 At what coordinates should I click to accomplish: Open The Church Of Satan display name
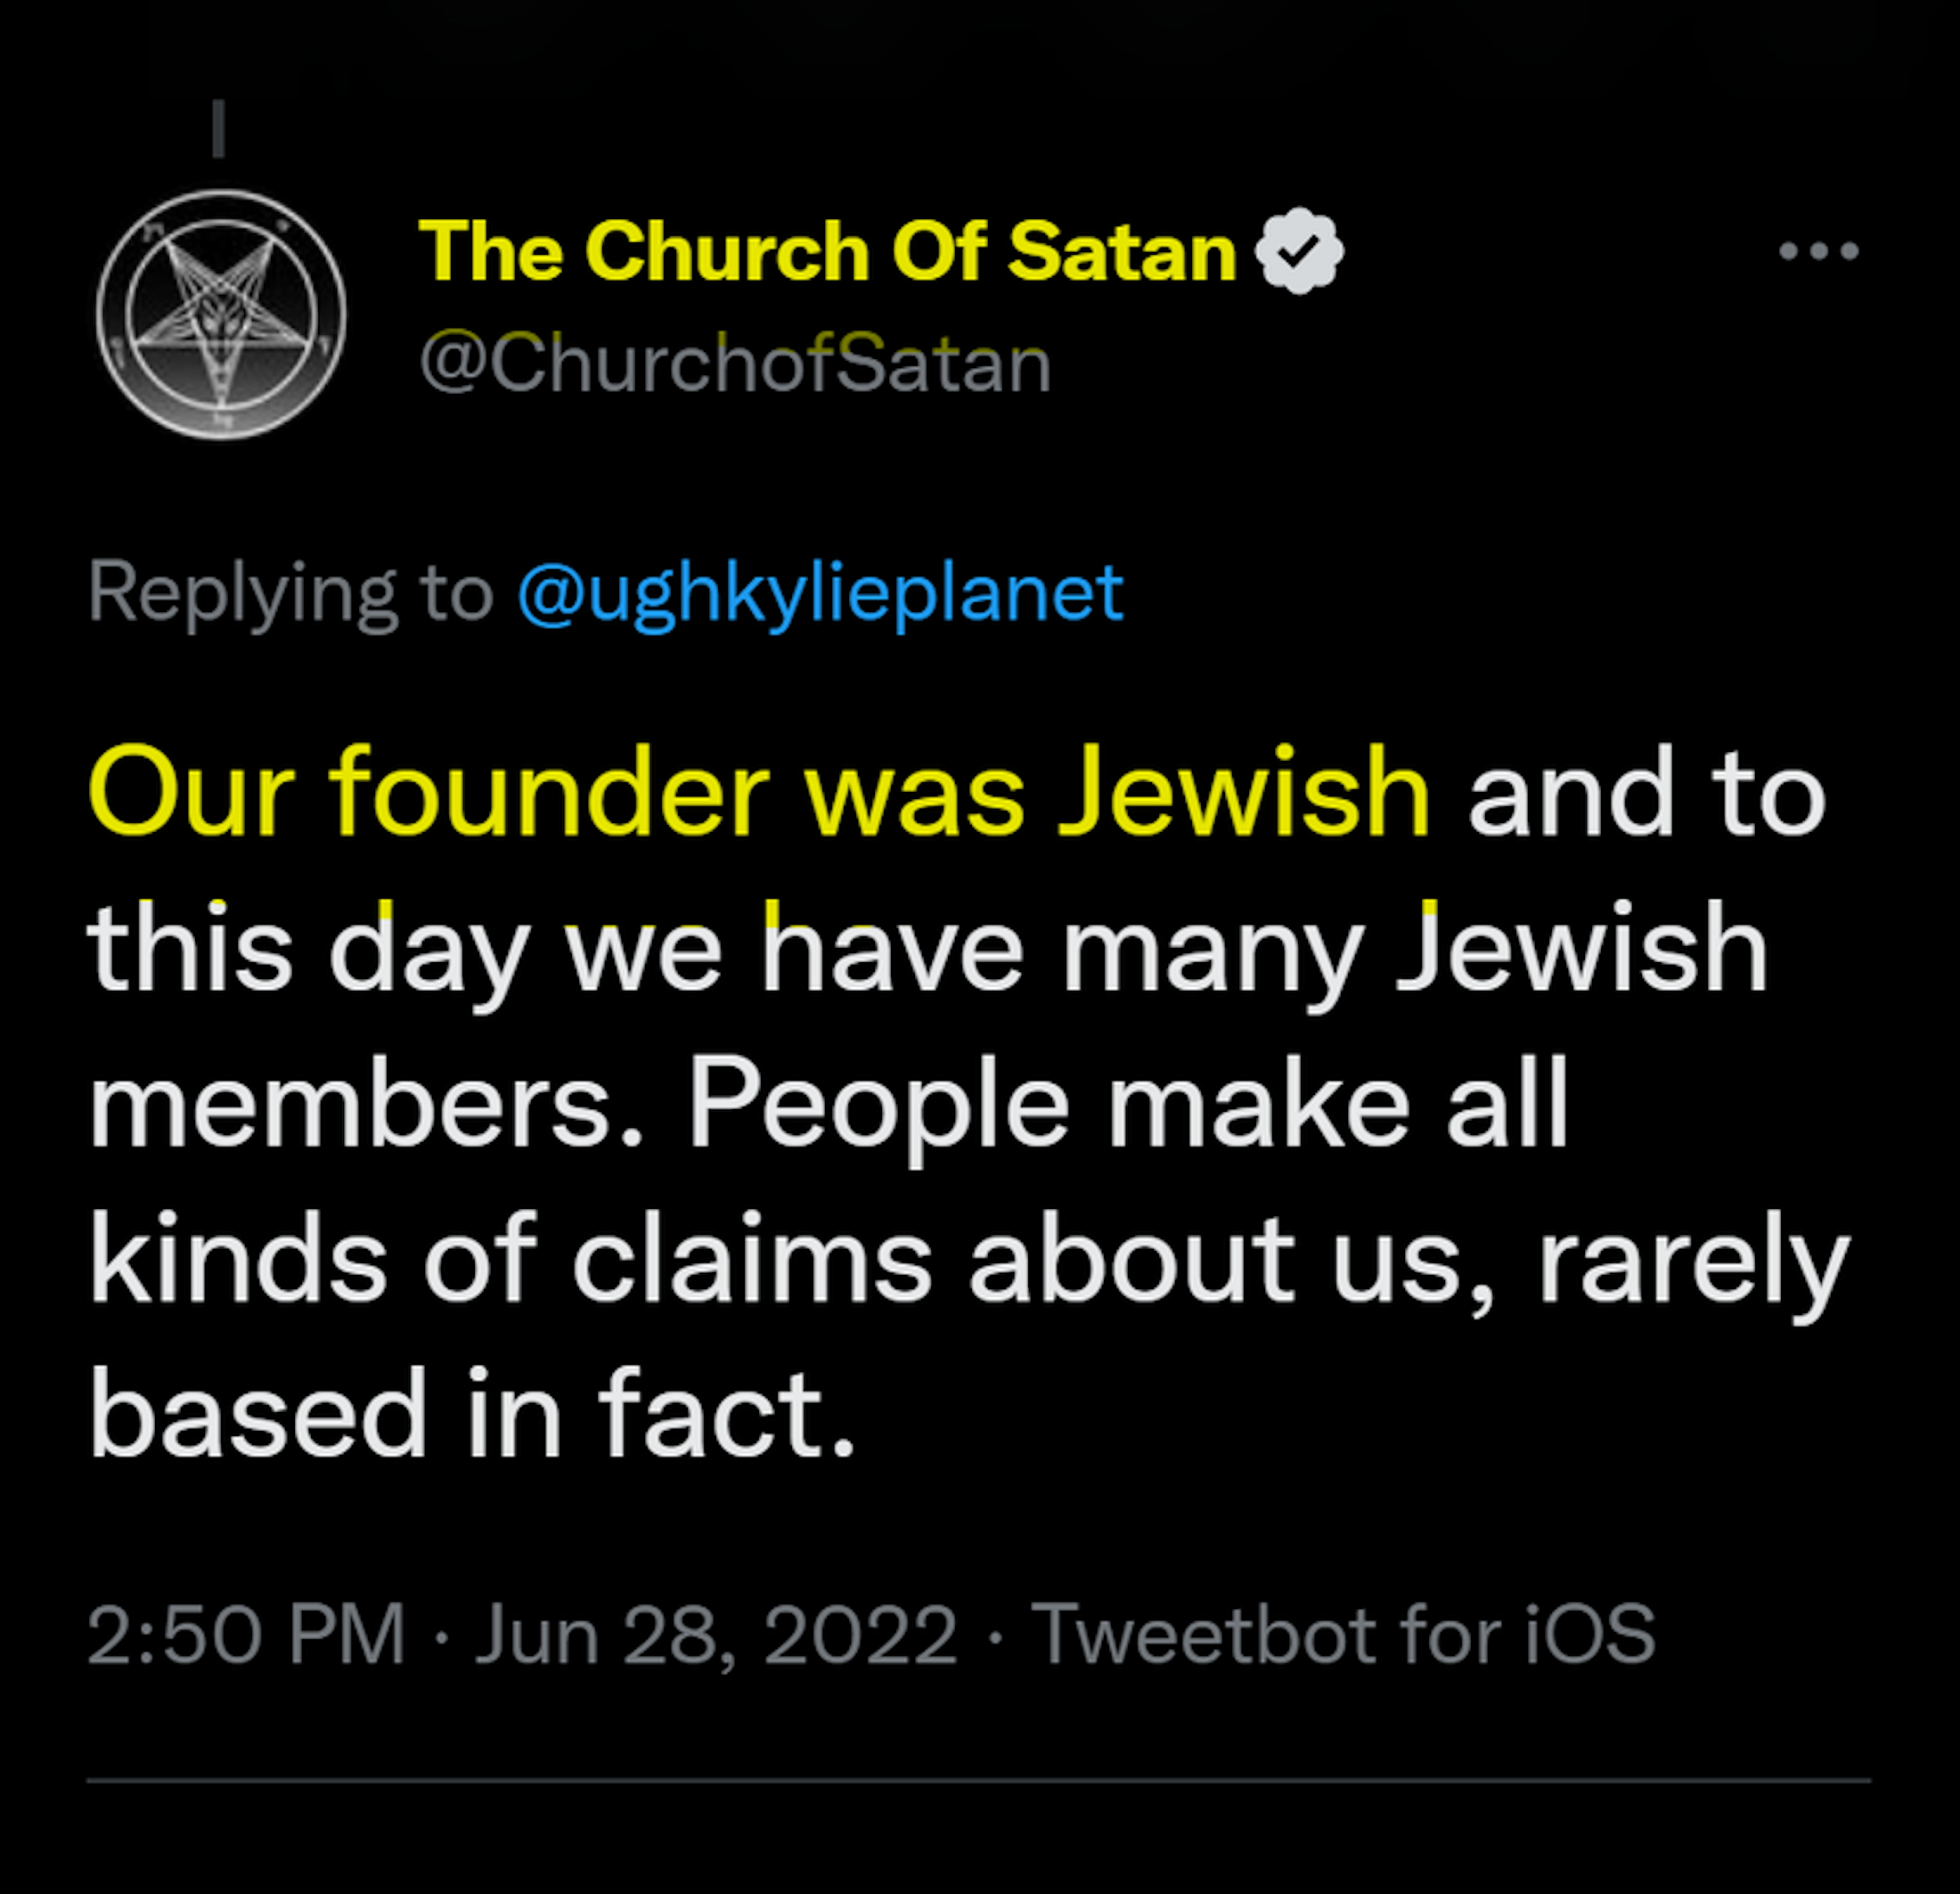click(x=827, y=251)
